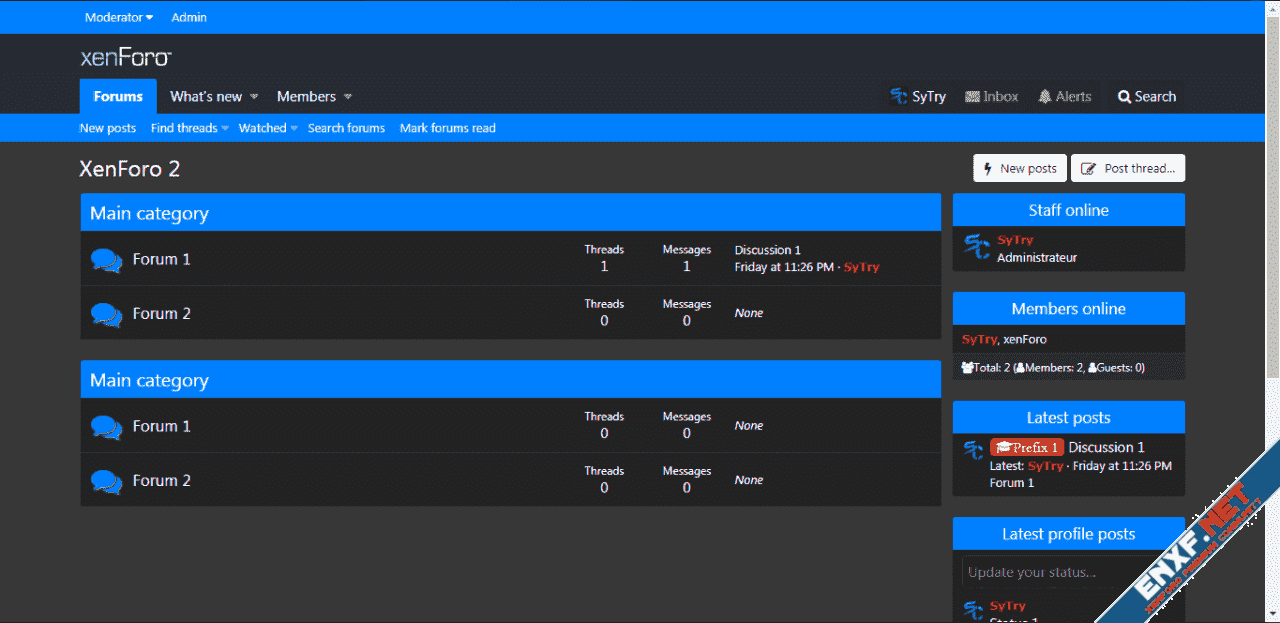Click the SyTry user avatar in navigation bar
Screen dimensions: 1280x623
point(898,97)
